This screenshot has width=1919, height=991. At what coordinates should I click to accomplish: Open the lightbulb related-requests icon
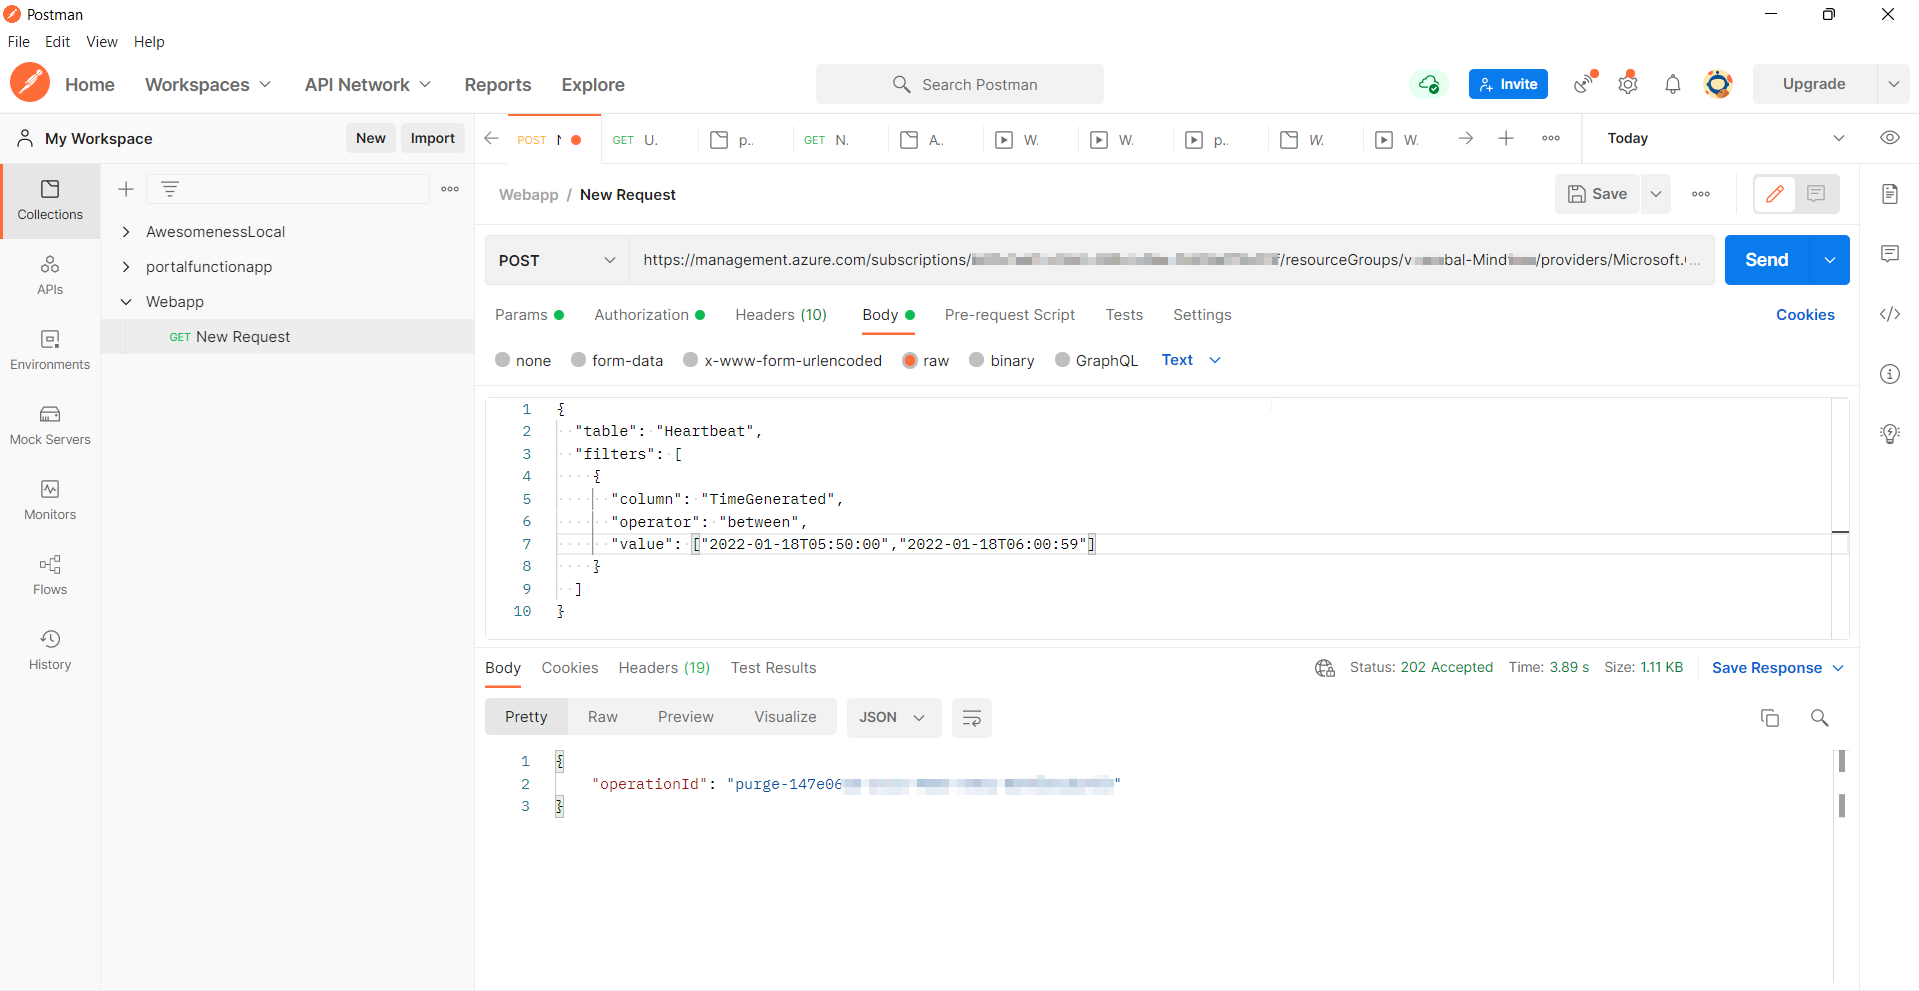pos(1890,434)
